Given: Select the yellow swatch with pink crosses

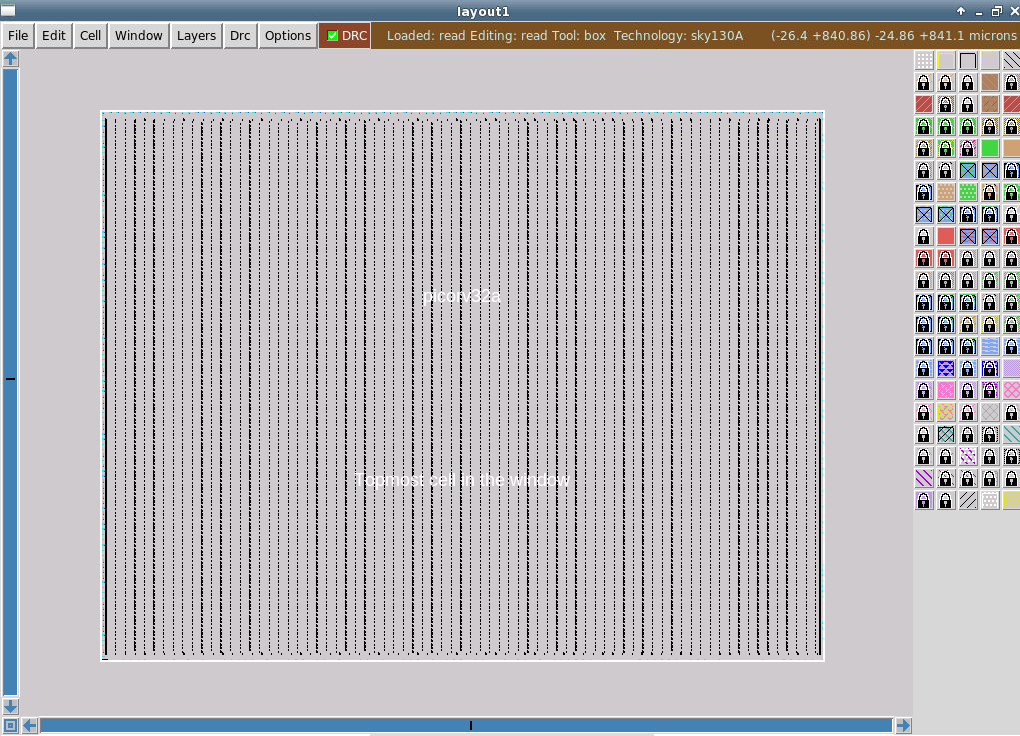Looking at the screenshot, I should [946, 412].
